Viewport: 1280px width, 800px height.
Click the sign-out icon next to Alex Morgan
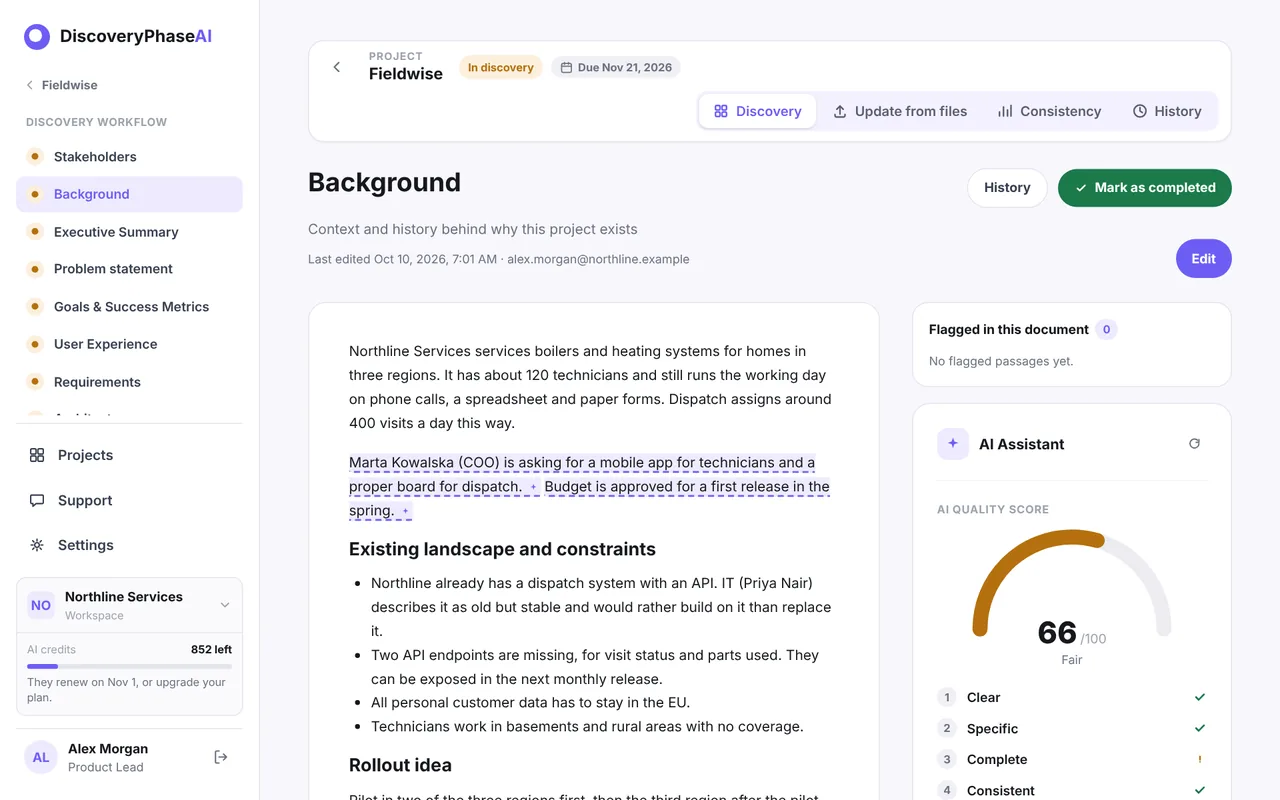coord(221,757)
